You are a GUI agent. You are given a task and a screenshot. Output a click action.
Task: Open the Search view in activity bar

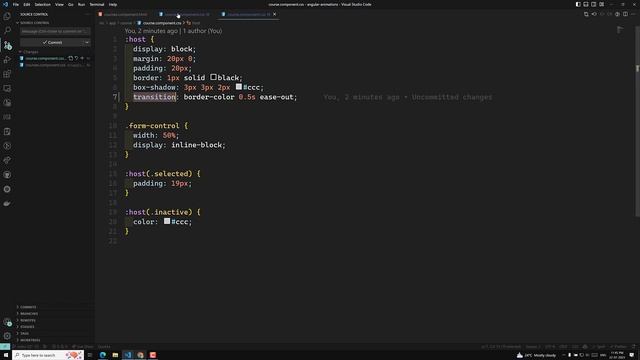7,31
